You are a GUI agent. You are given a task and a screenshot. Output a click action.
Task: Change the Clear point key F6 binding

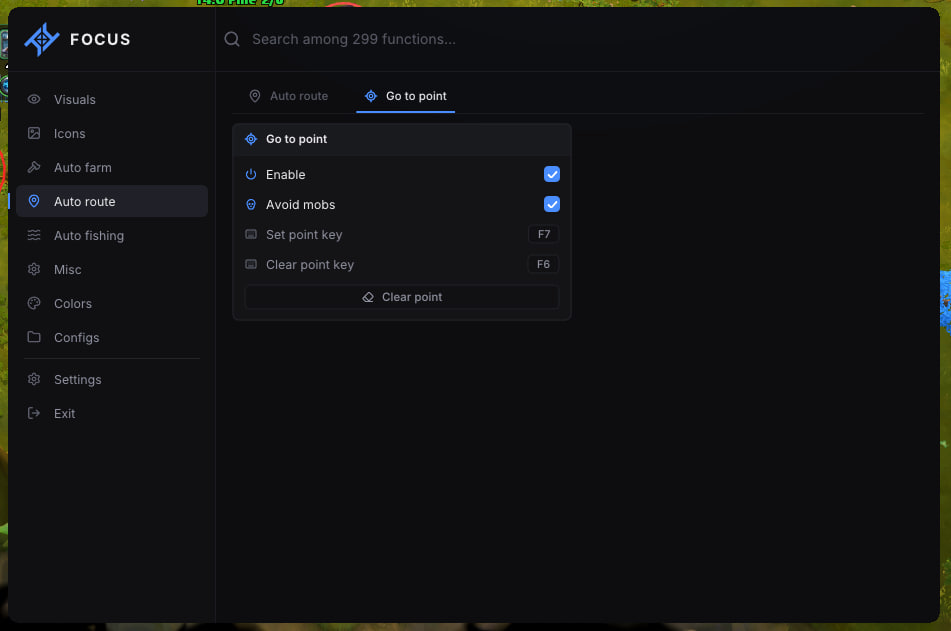point(543,265)
